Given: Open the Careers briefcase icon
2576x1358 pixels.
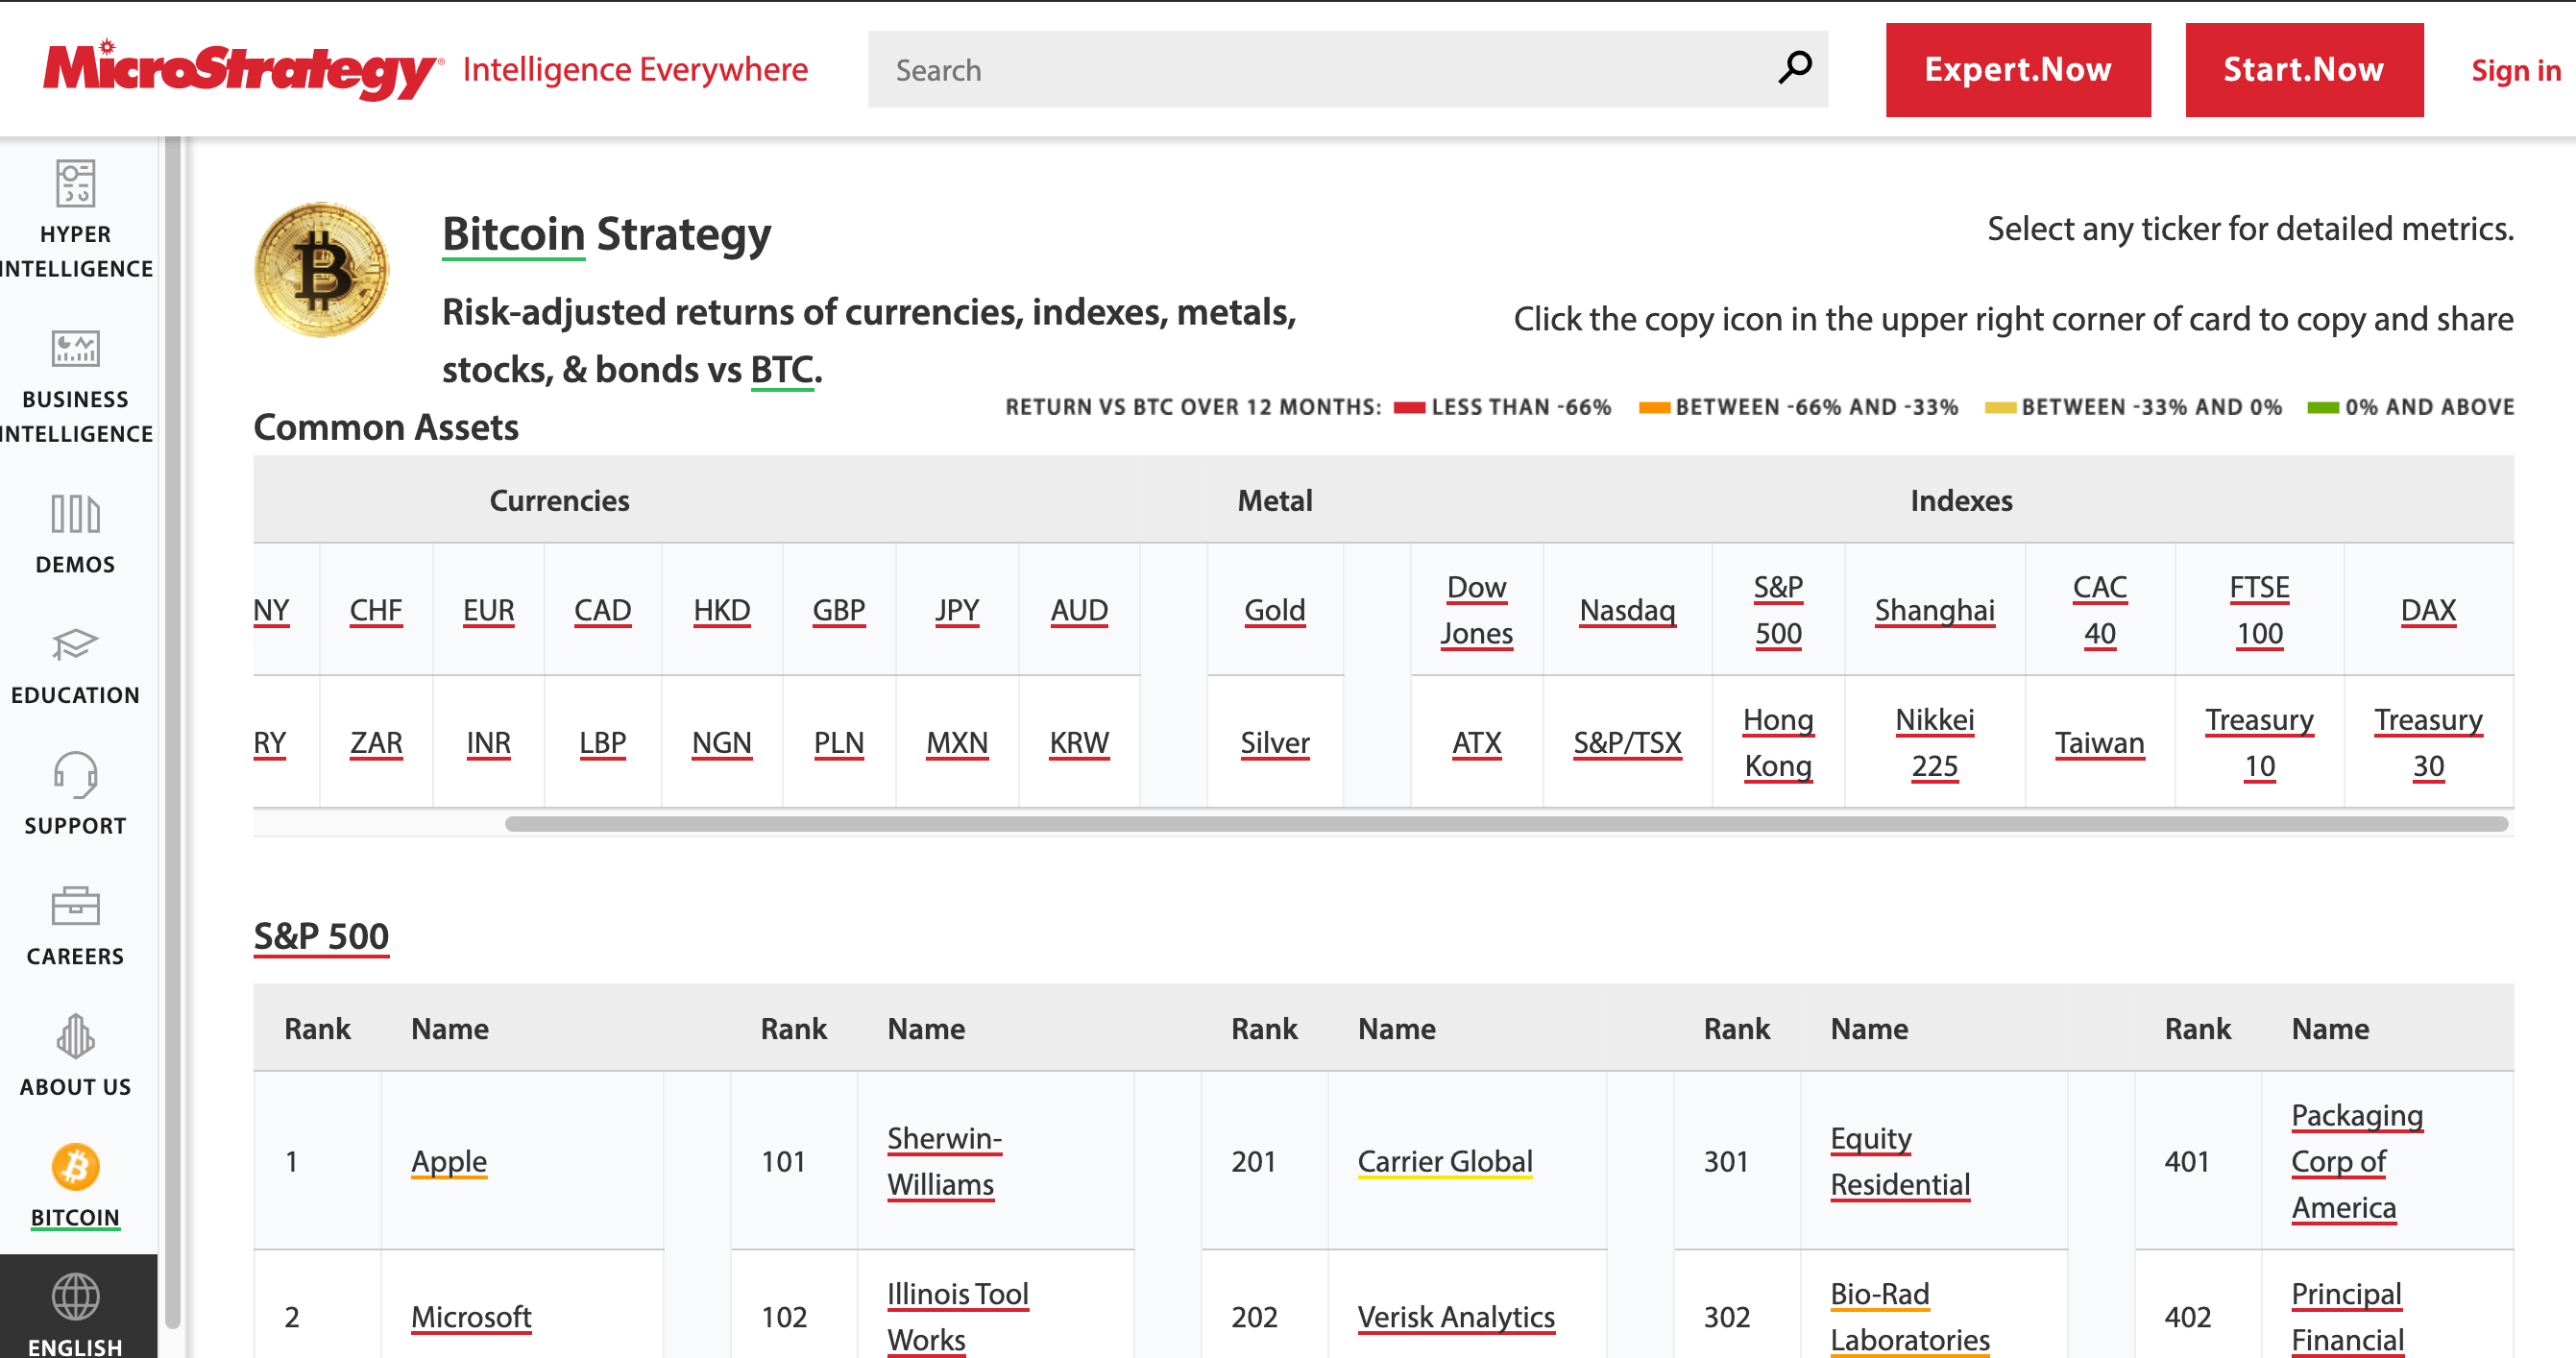Looking at the screenshot, I should click(x=75, y=906).
